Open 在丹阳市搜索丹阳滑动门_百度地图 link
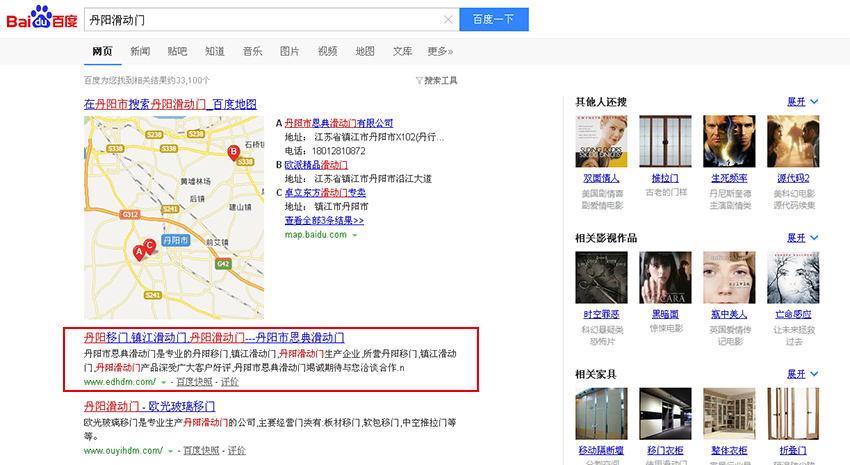Viewport: 850px width, 465px height. pyautogui.click(x=170, y=104)
